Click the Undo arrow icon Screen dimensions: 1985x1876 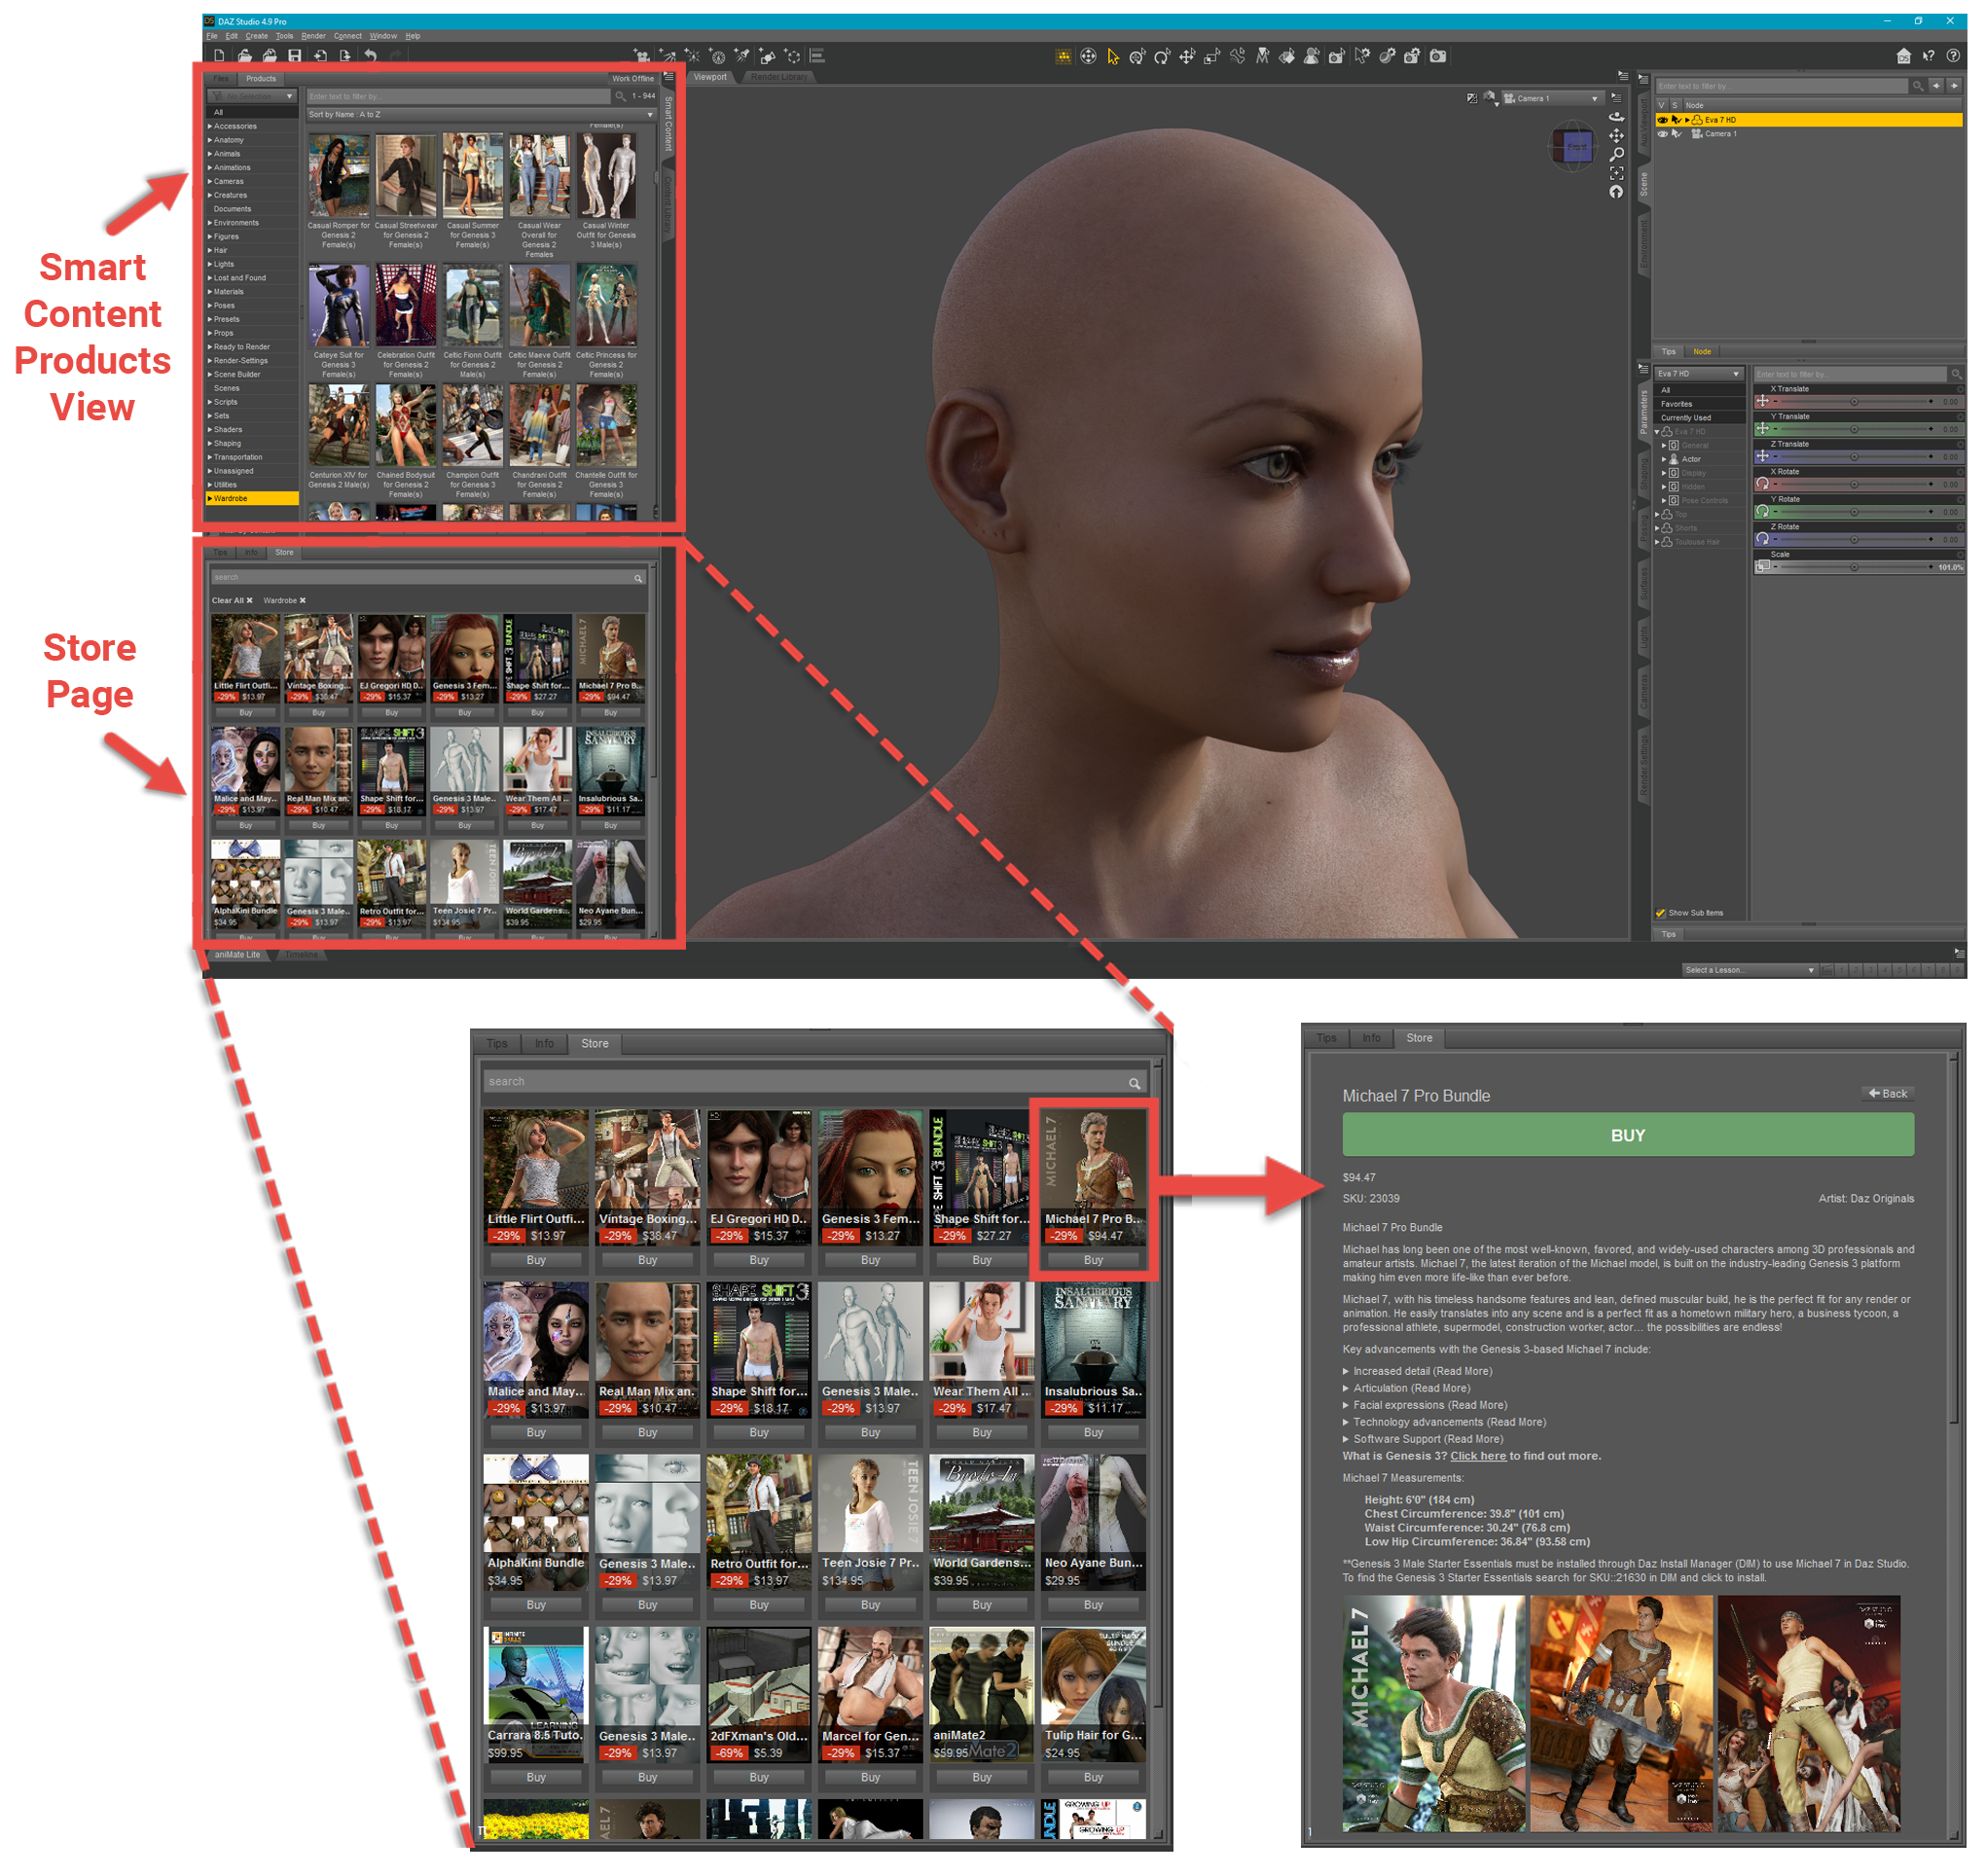(371, 56)
